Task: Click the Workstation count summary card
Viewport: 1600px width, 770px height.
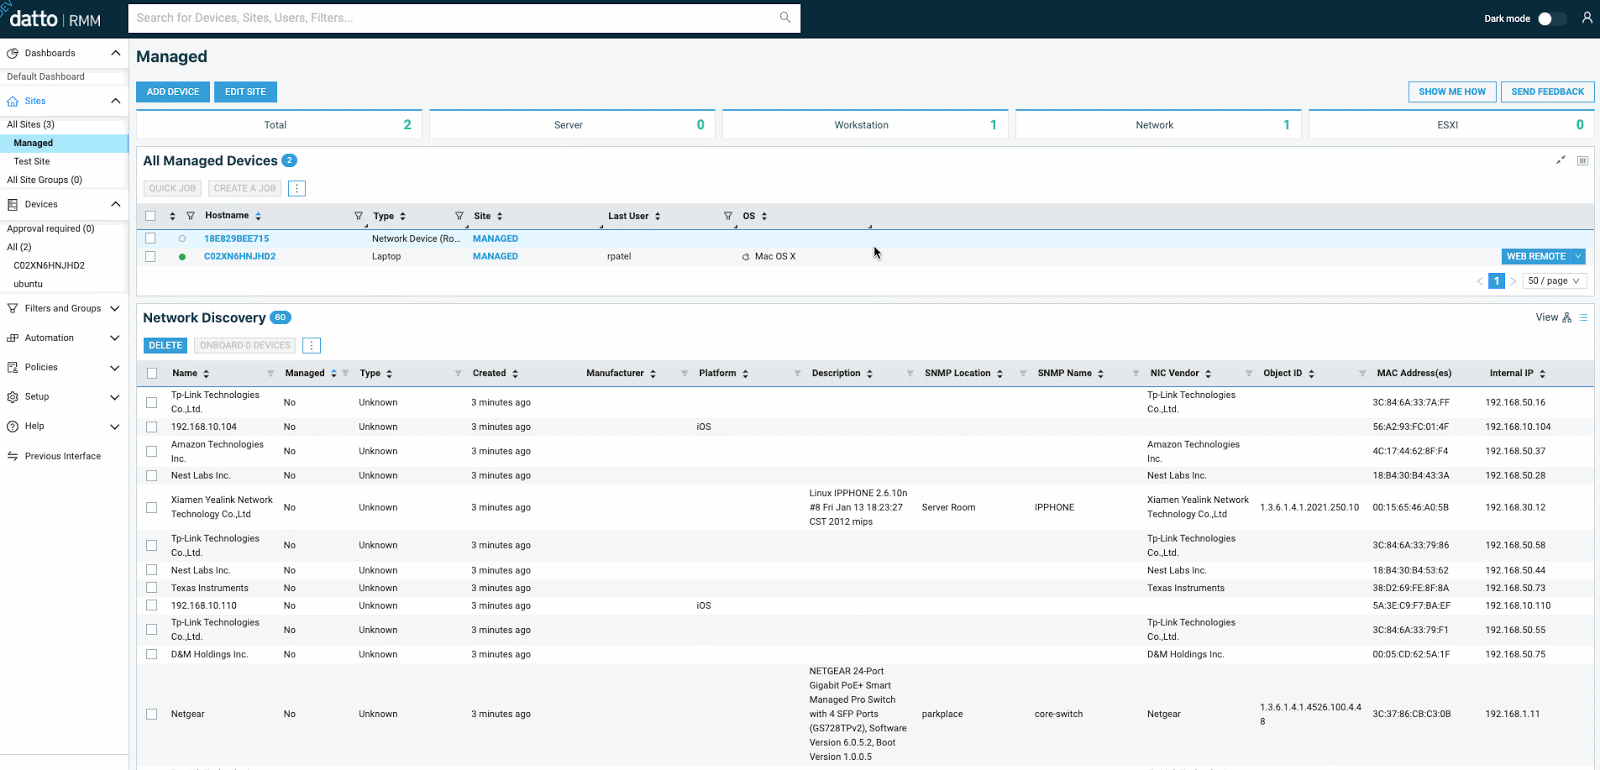Action: click(865, 125)
